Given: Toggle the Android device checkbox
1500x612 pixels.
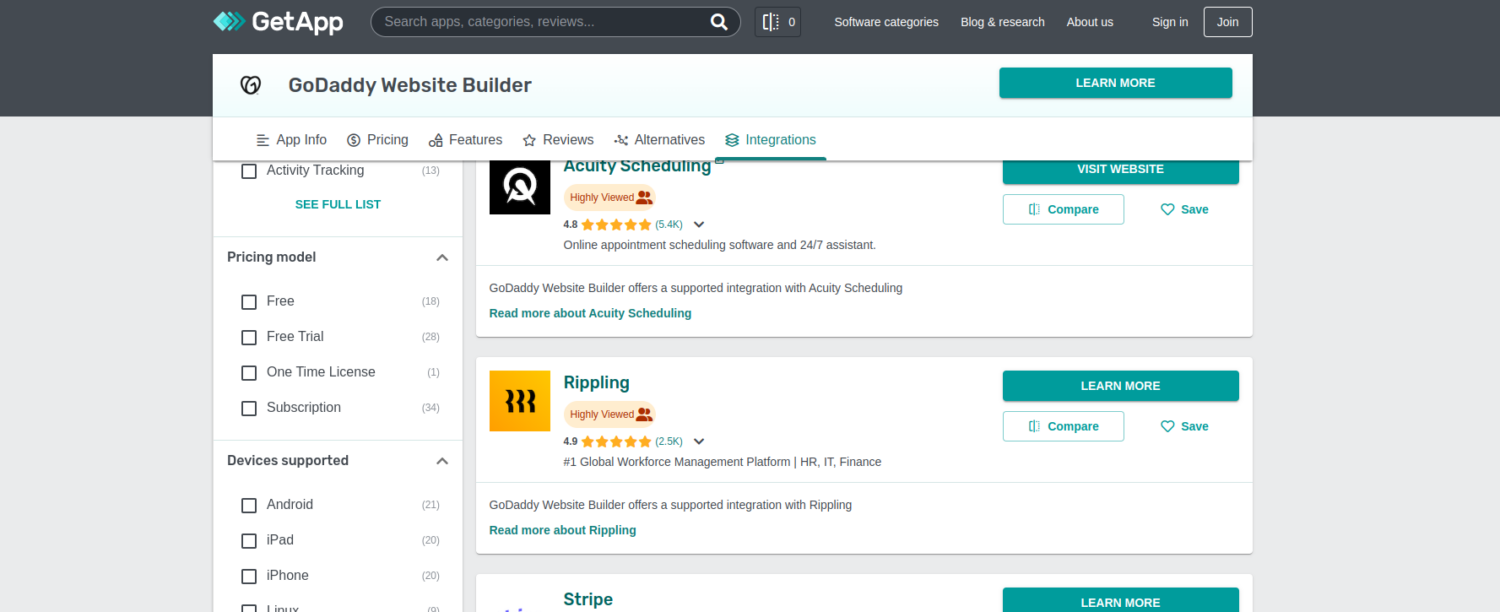Looking at the screenshot, I should pyautogui.click(x=249, y=505).
